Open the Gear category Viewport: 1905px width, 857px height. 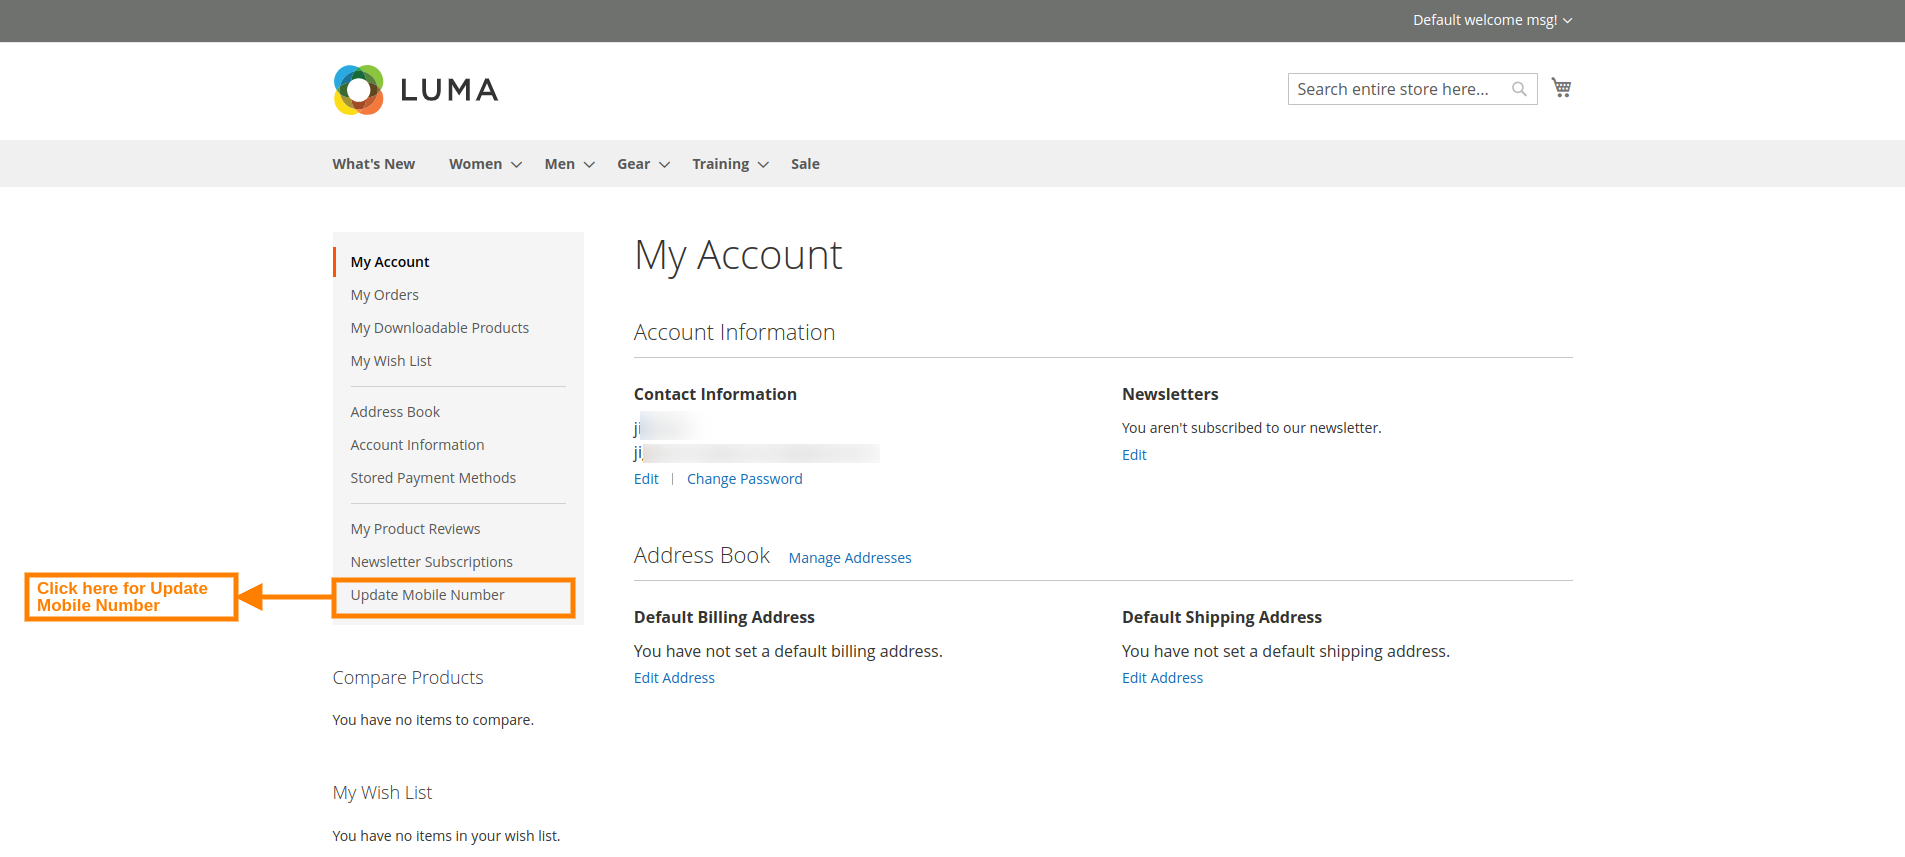click(x=633, y=164)
